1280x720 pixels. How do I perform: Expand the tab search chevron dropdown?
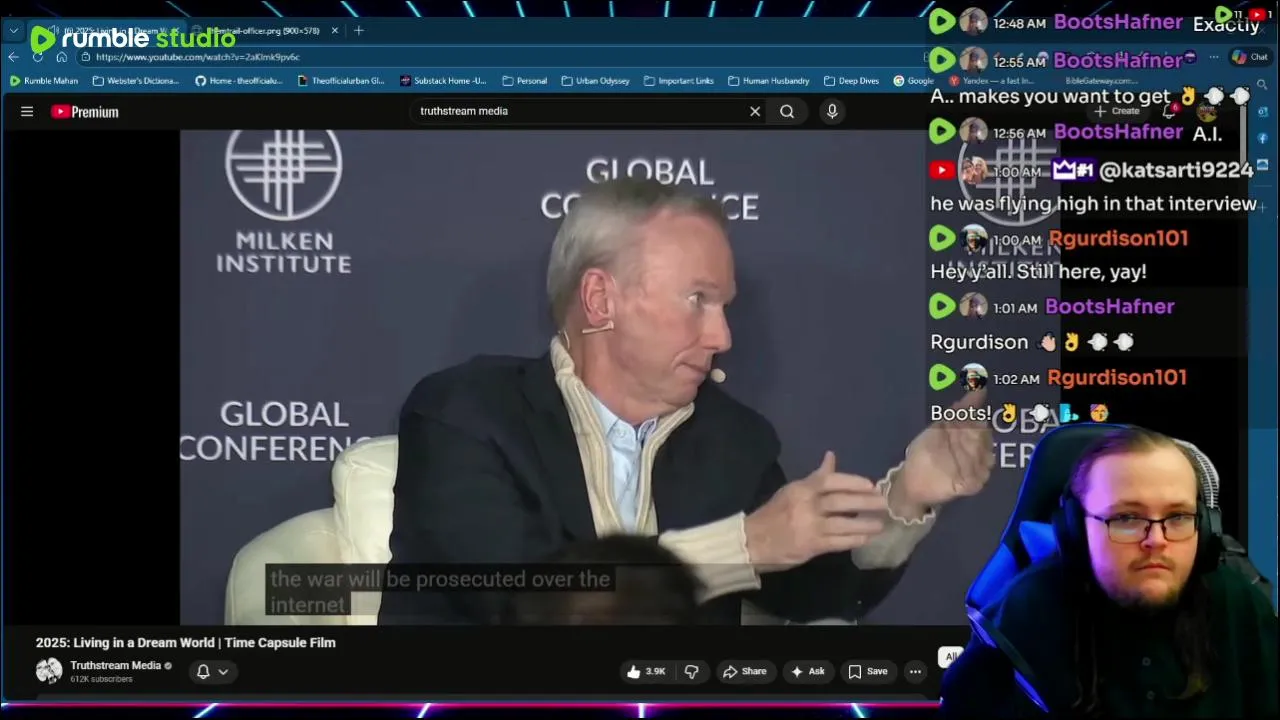[x=14, y=30]
